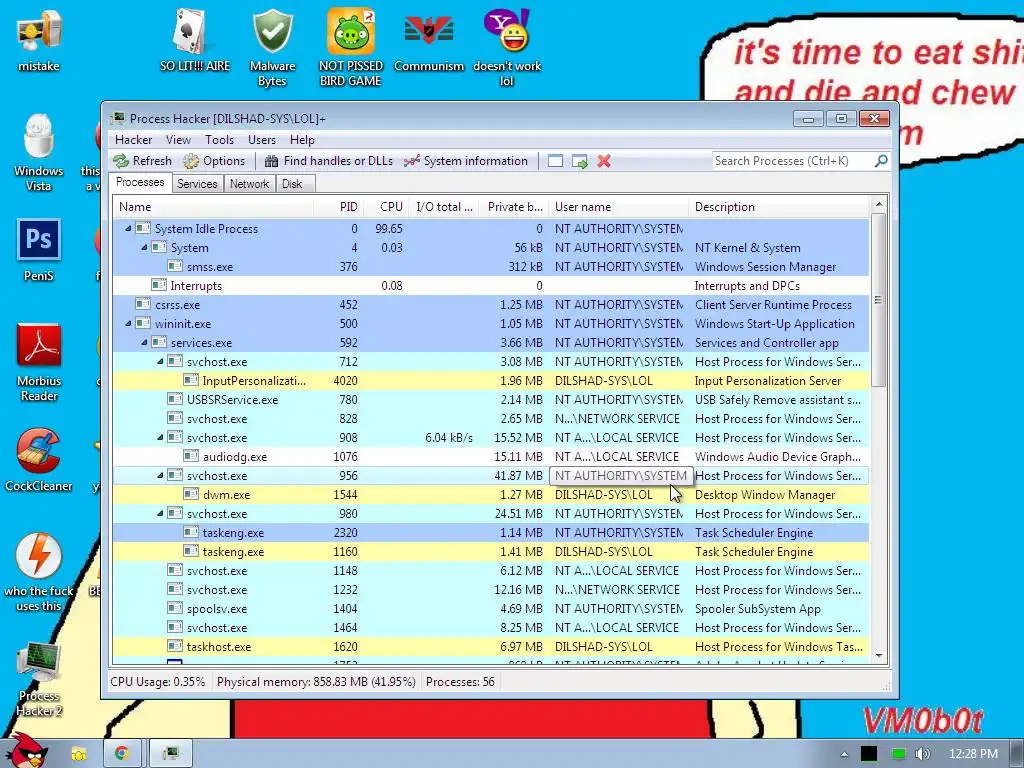1024x768 pixels.
Task: Click the USBSRService.exe process icon
Action: pyautogui.click(x=175, y=398)
